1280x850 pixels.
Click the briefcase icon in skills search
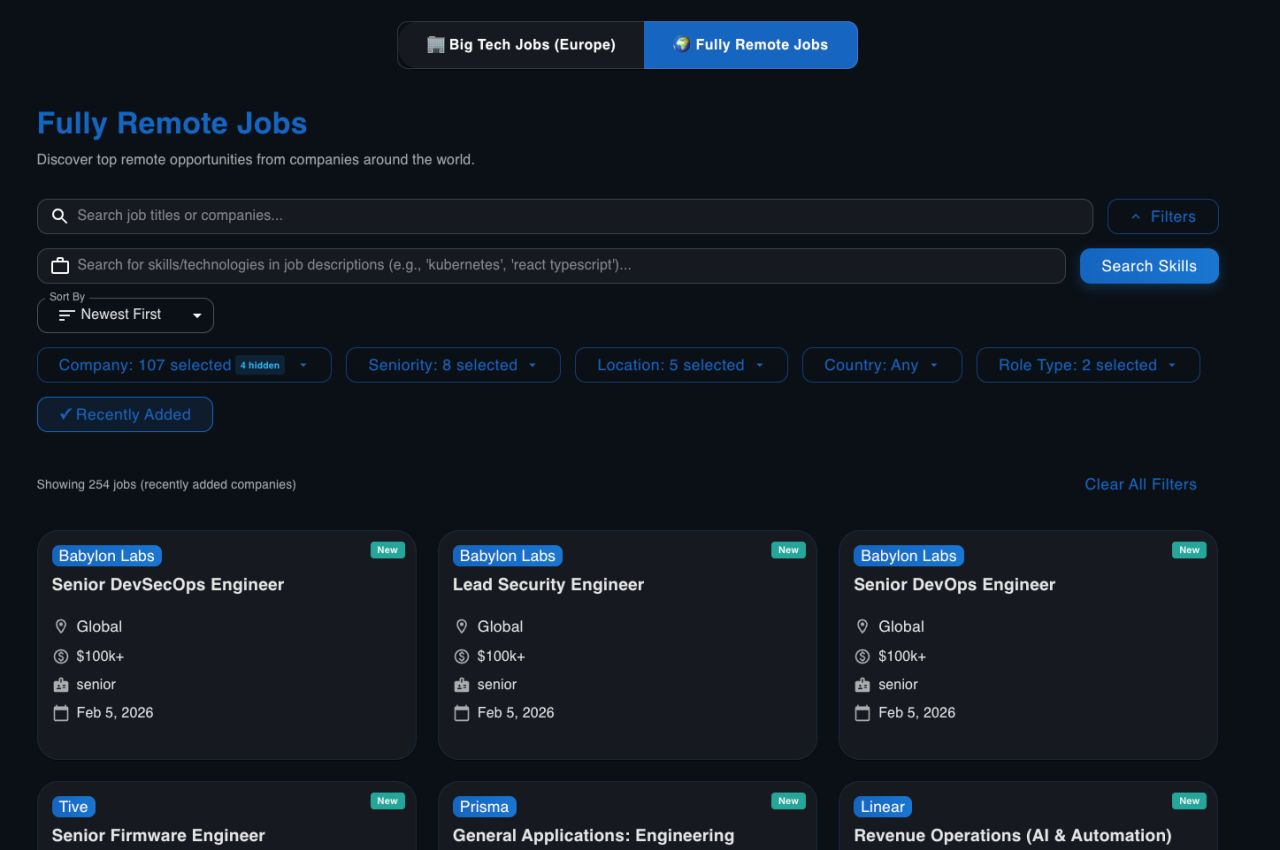pyautogui.click(x=60, y=265)
